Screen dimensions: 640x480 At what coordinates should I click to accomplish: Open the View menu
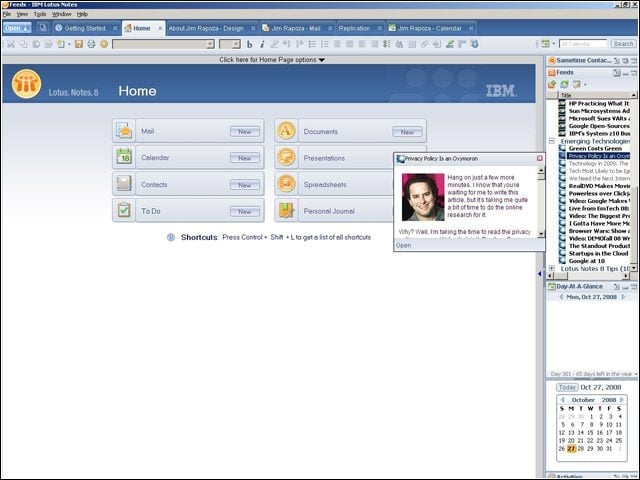(x=22, y=14)
